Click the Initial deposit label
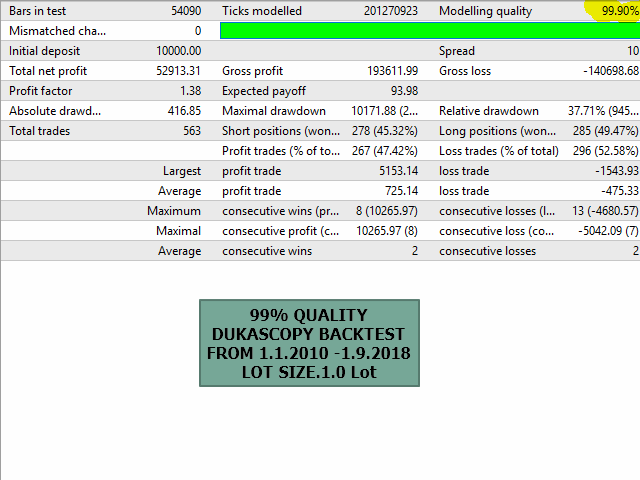 coord(44,51)
